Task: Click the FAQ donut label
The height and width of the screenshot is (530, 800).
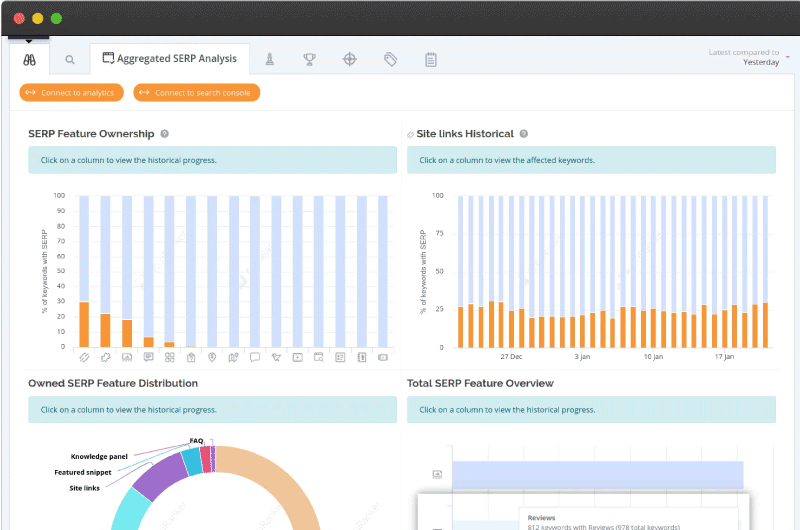Action: [x=196, y=441]
